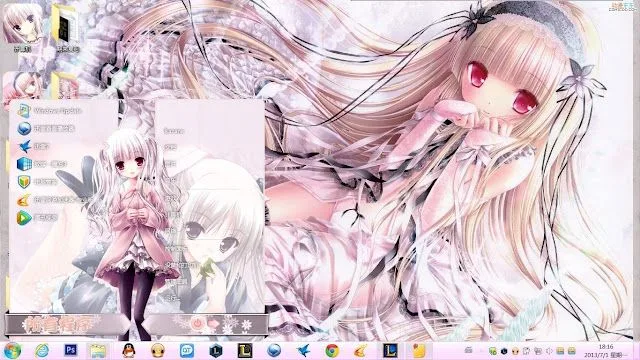Open the dark hexagon L icon on taskbar
The width and height of the screenshot is (640, 360).
point(216,351)
